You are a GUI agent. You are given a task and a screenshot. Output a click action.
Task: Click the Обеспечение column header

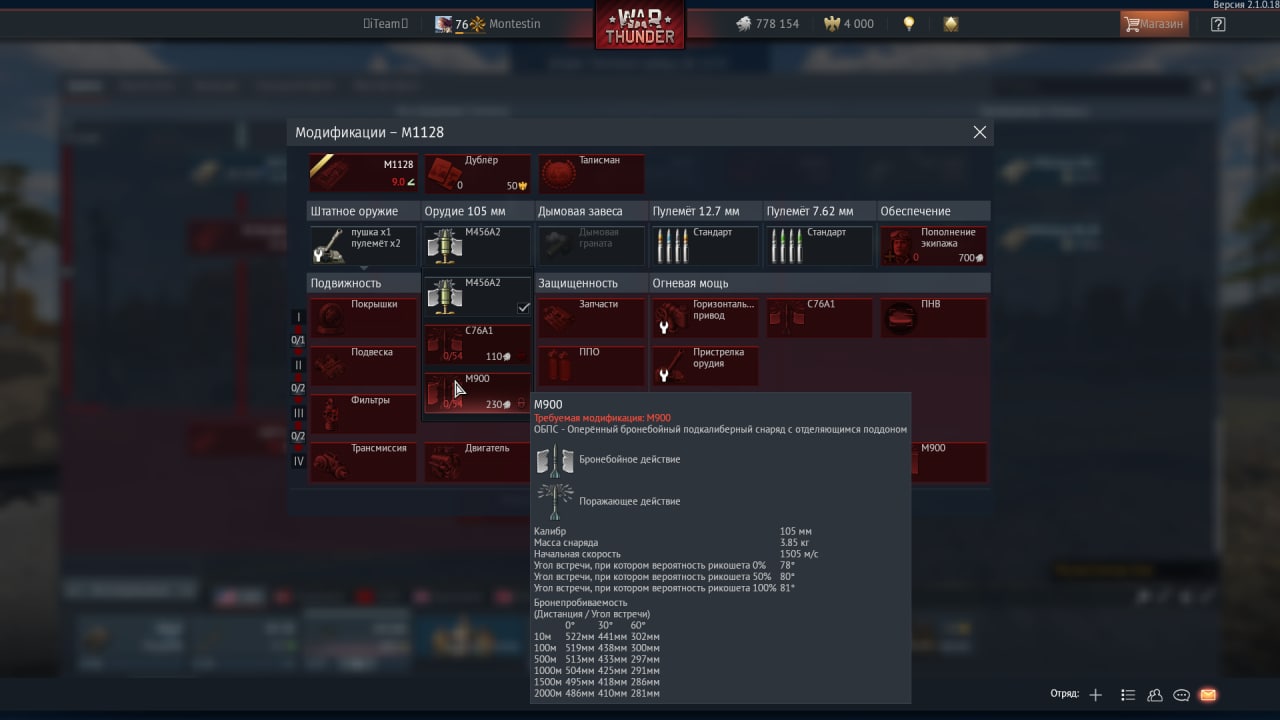tap(915, 211)
